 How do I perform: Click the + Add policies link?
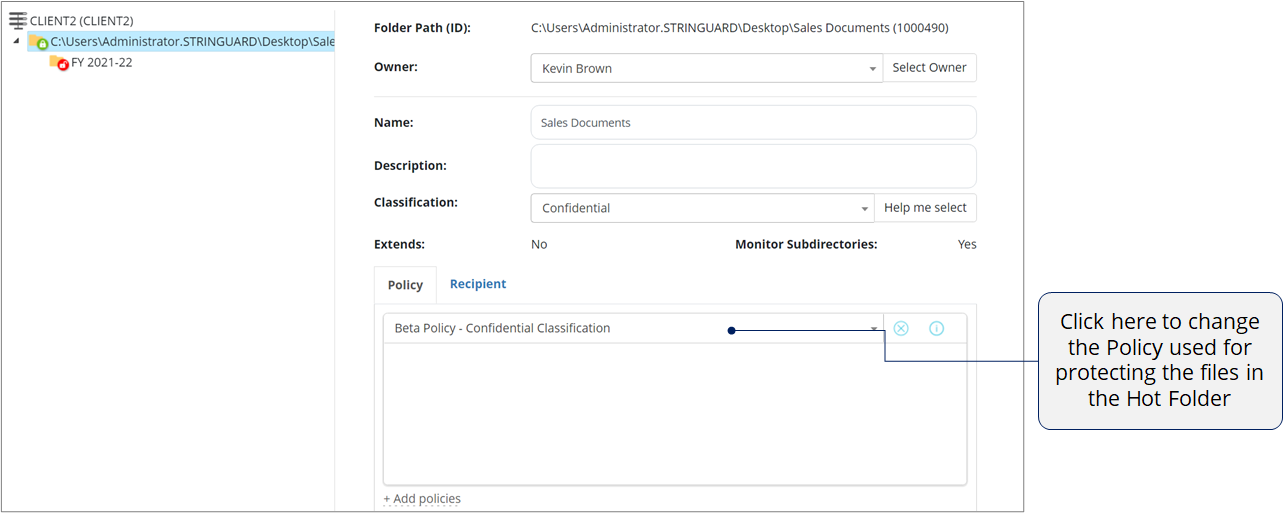(422, 498)
